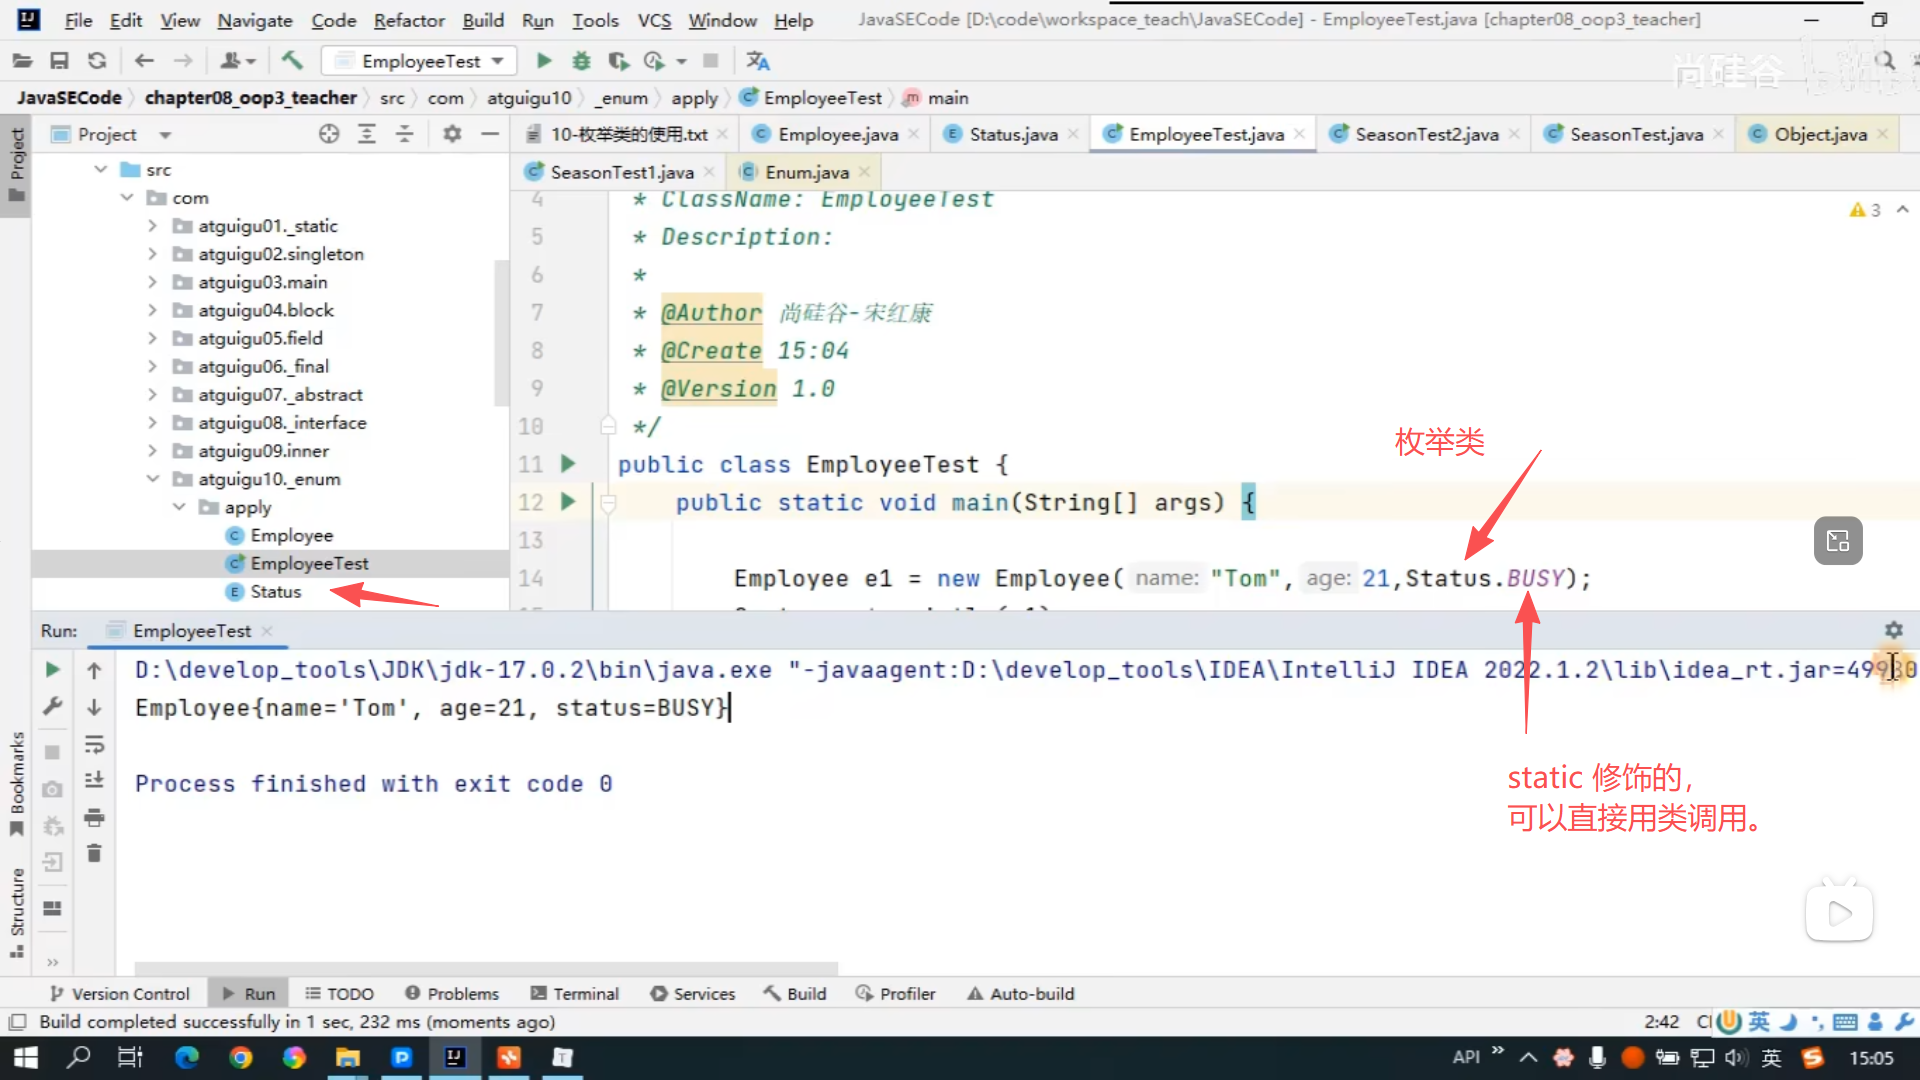
Task: Click the Debug bug icon in toolbar
Action: [x=581, y=61]
